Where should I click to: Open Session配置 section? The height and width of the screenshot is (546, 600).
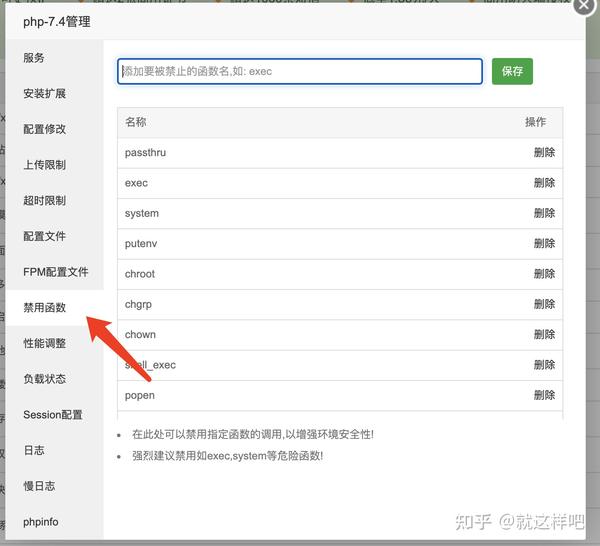53,415
